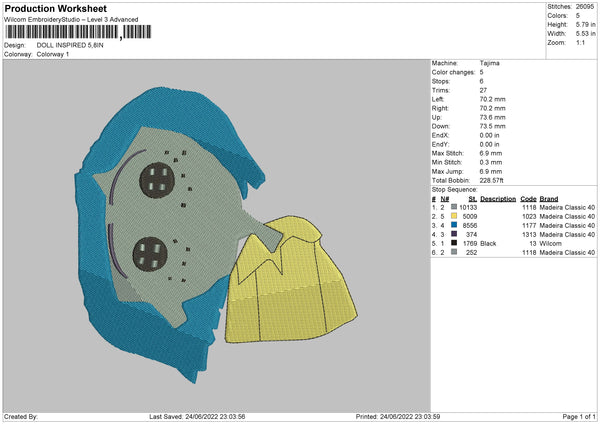Click stitch count 374 in row 4
This screenshot has width=600, height=424.
pyautogui.click(x=471, y=235)
